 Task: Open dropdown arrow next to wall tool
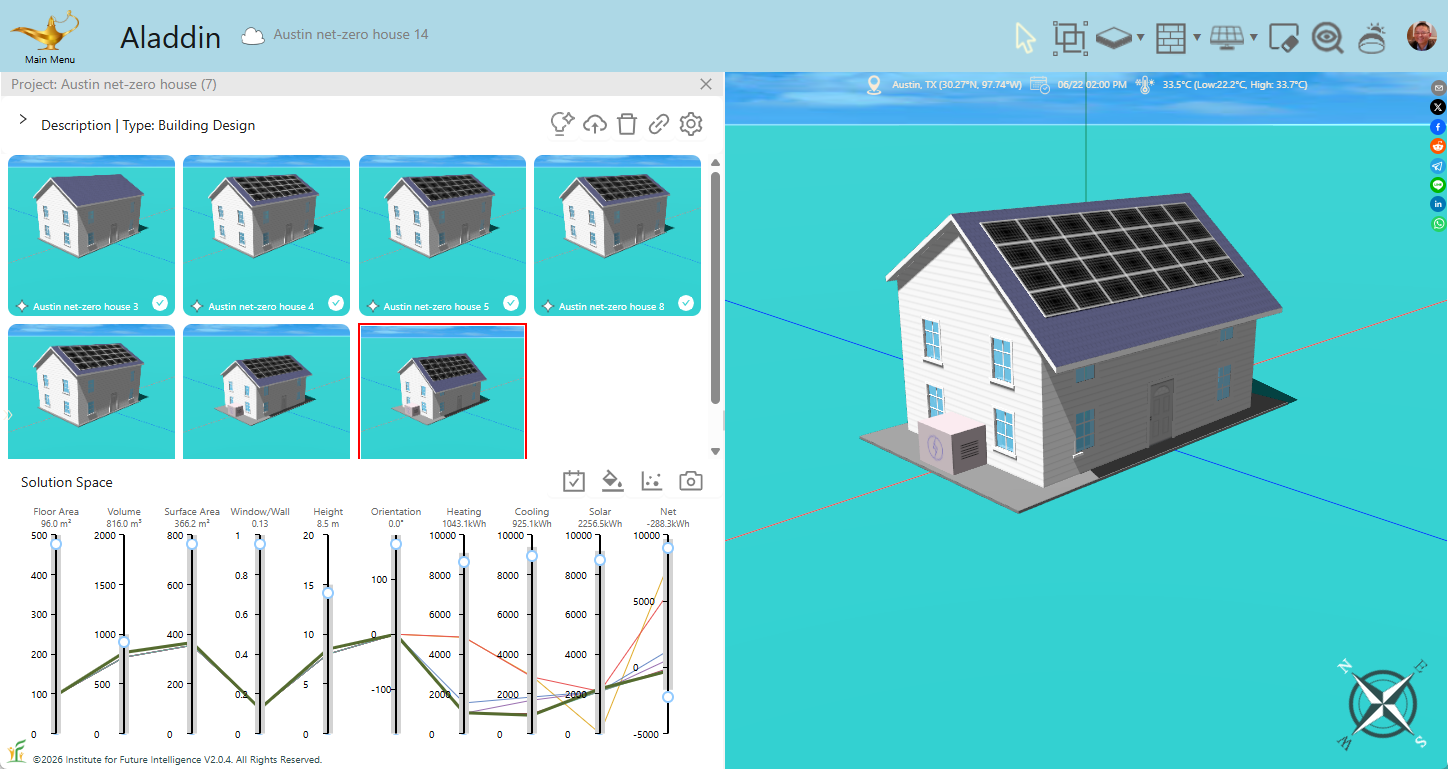[x=1197, y=38]
